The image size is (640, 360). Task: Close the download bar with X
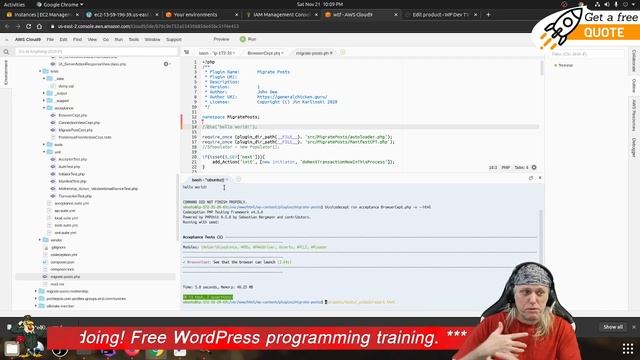pos(634,327)
